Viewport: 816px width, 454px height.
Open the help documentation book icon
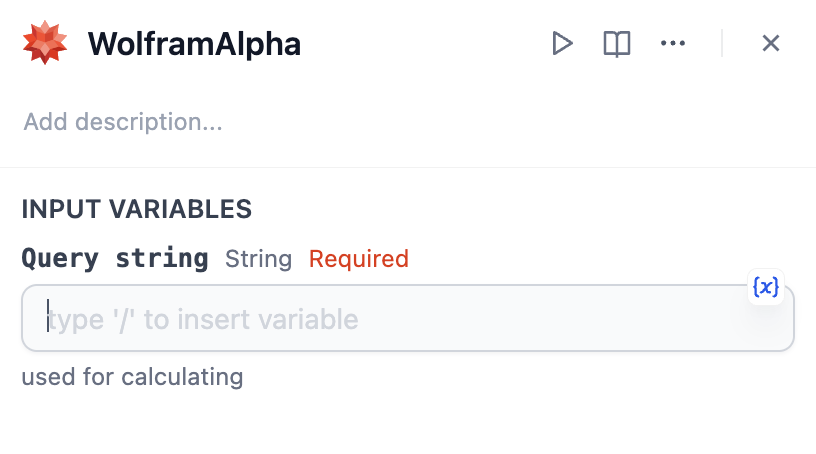(x=617, y=43)
